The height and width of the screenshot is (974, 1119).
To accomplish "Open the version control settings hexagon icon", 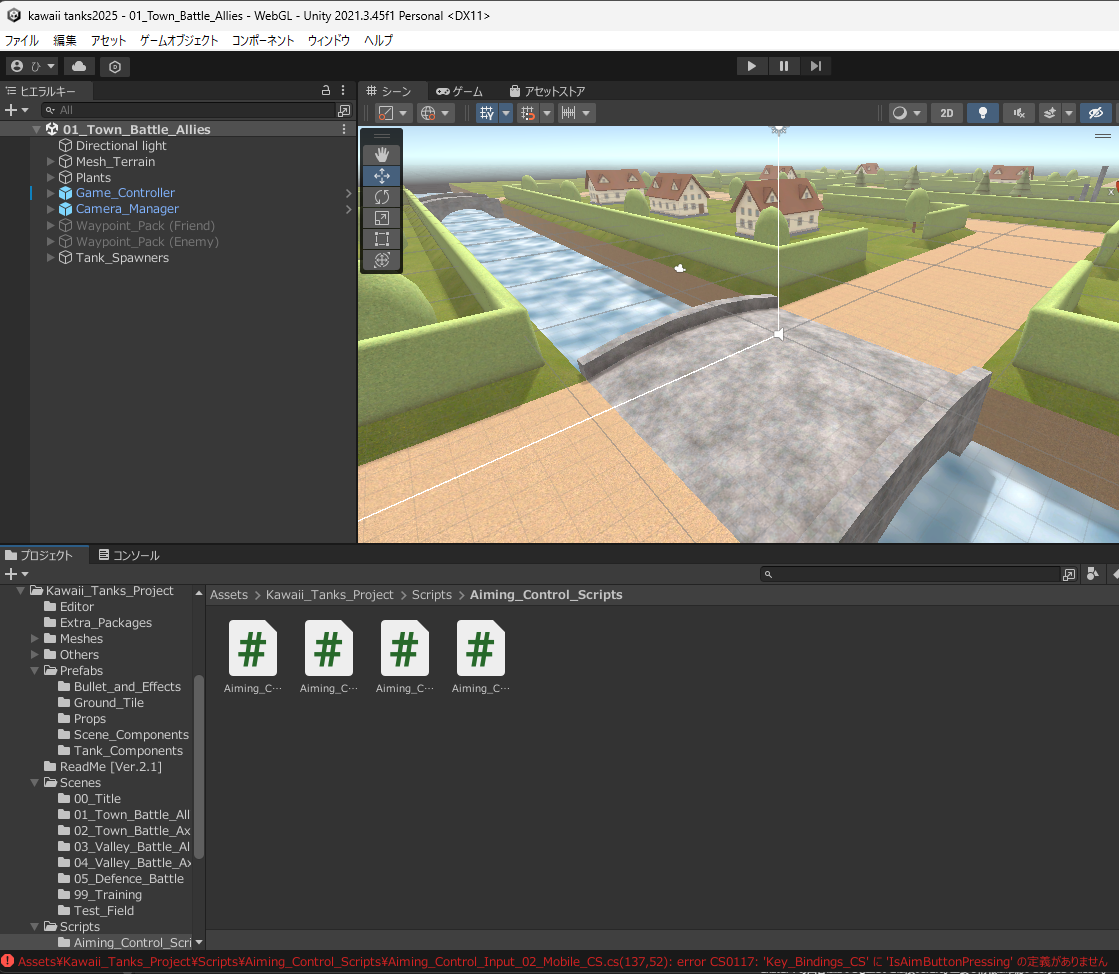I will (115, 66).
